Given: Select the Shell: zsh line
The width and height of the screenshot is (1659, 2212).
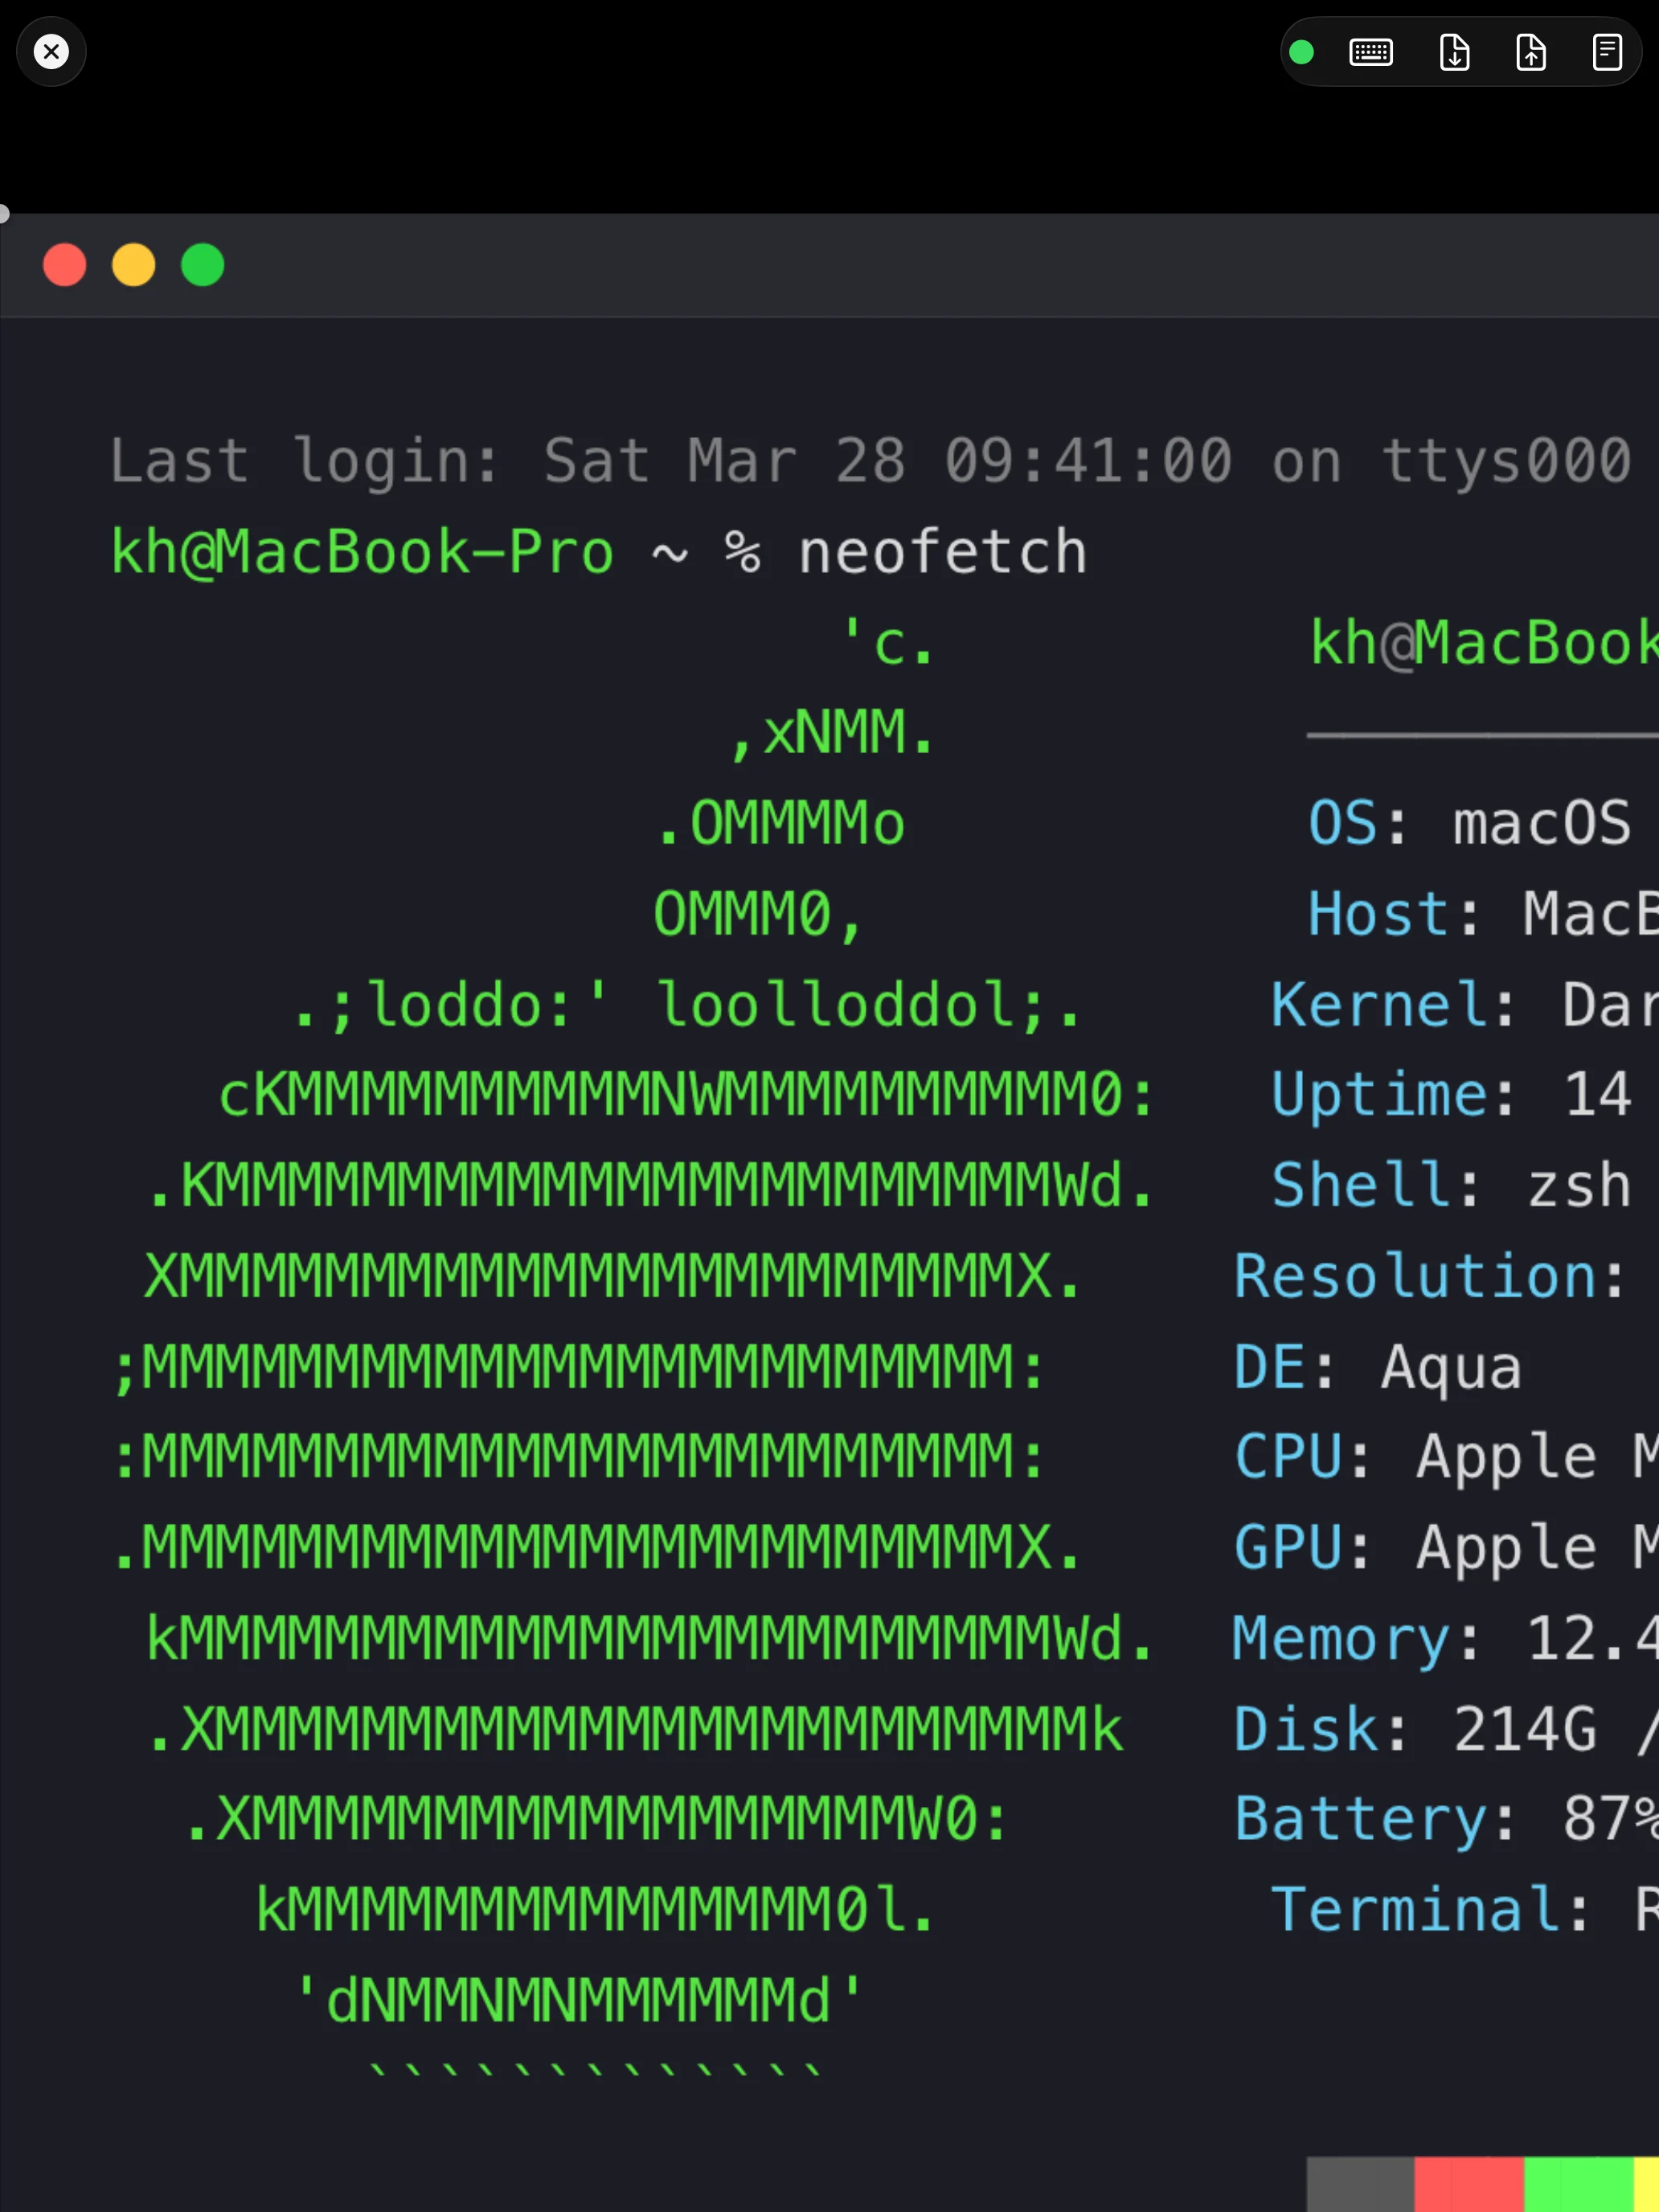Looking at the screenshot, I should click(x=1450, y=1185).
